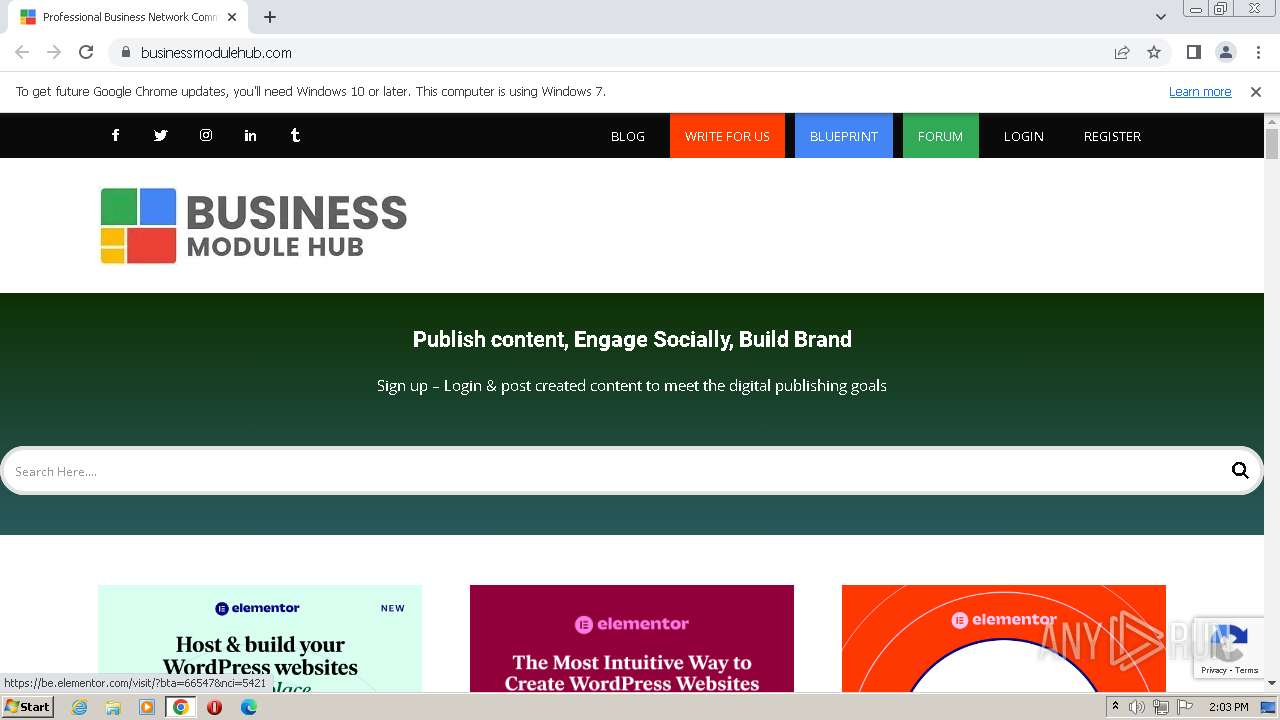The width and height of the screenshot is (1280, 720).
Task: Go to the REGISTER page
Action: pos(1112,136)
